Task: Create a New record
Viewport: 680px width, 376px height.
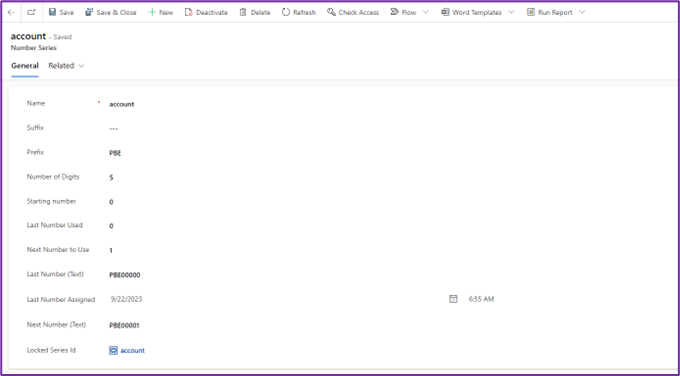Action: (160, 12)
